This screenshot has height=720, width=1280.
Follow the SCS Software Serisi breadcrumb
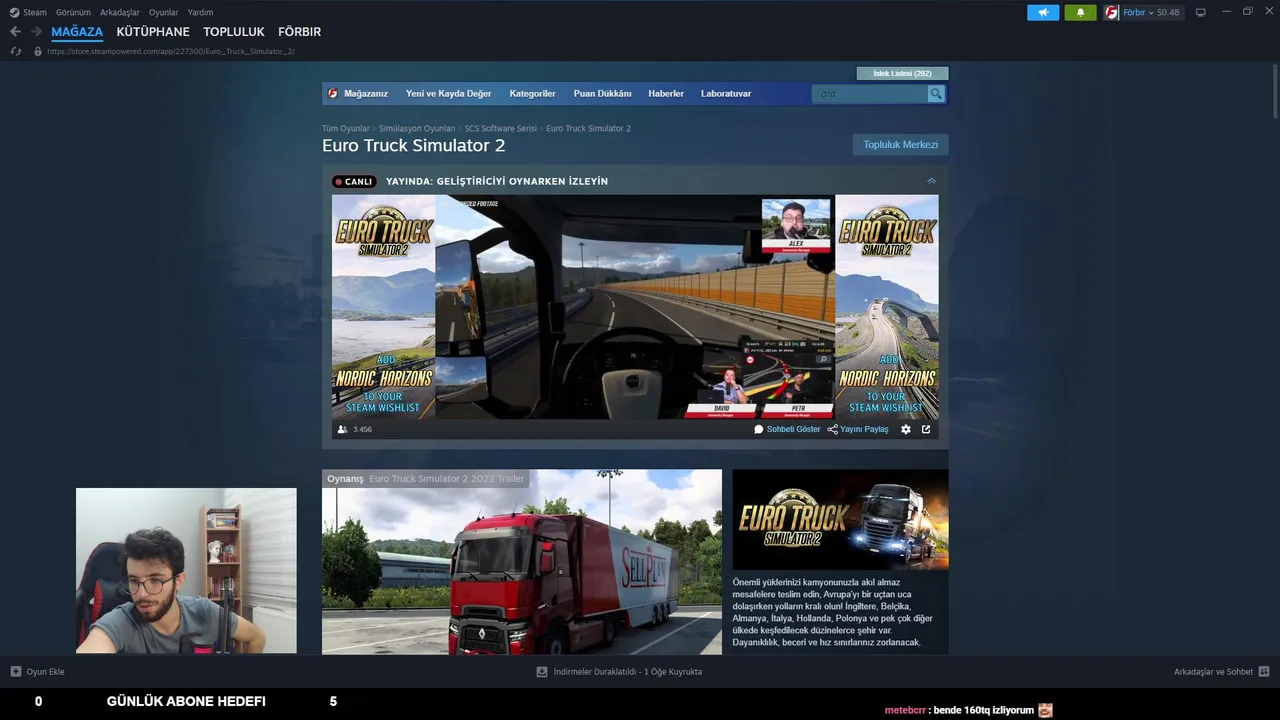(x=500, y=128)
